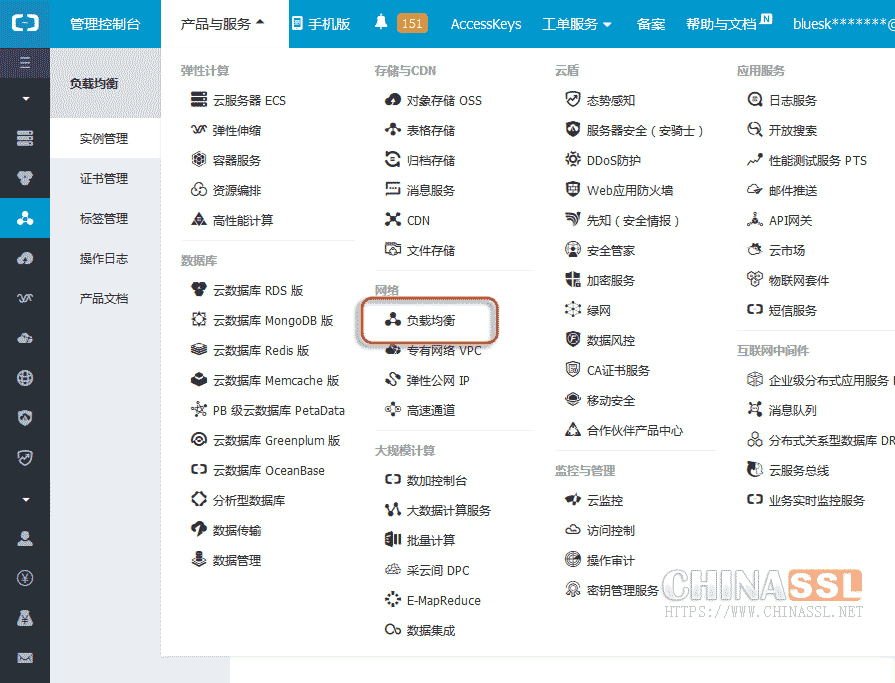The width and height of the screenshot is (895, 683).
Task: Toggle the hamburger menu icon above the left sidebar
Action: [25, 63]
